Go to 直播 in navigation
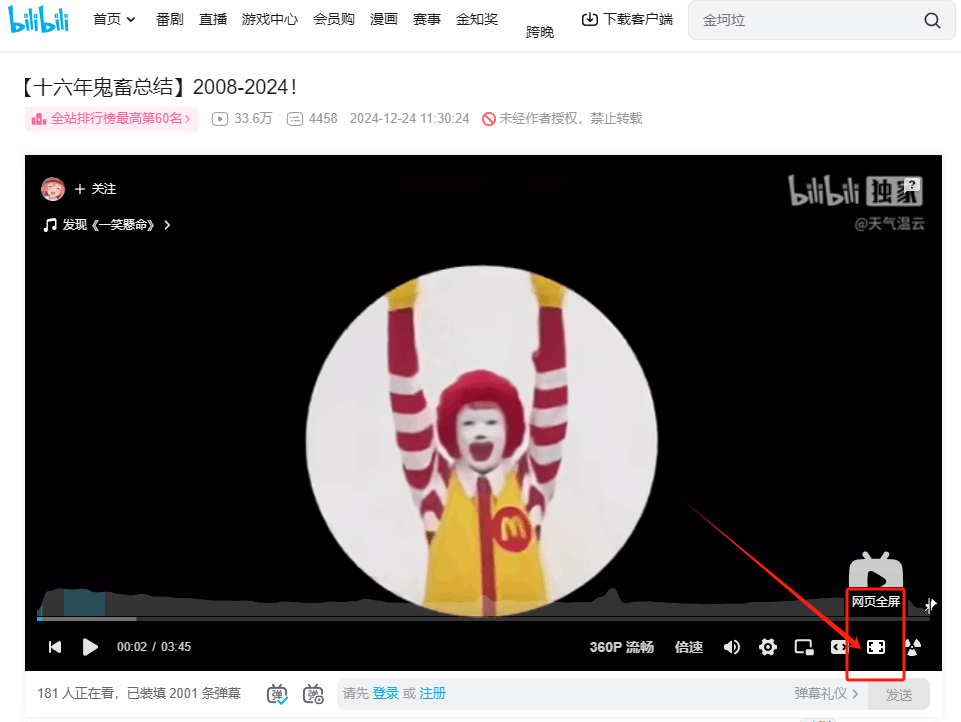Image resolution: width=961 pixels, height=722 pixels. [213, 20]
